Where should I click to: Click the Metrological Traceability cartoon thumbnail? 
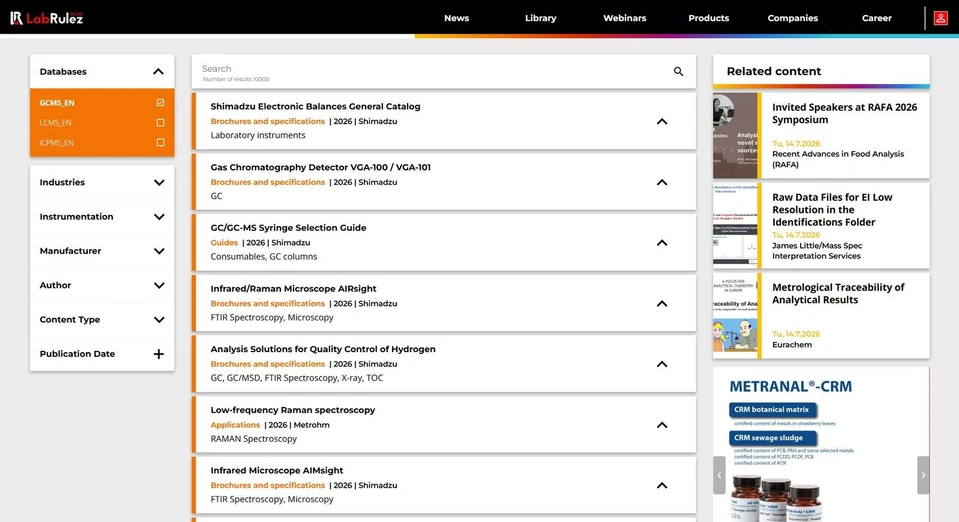pos(735,316)
